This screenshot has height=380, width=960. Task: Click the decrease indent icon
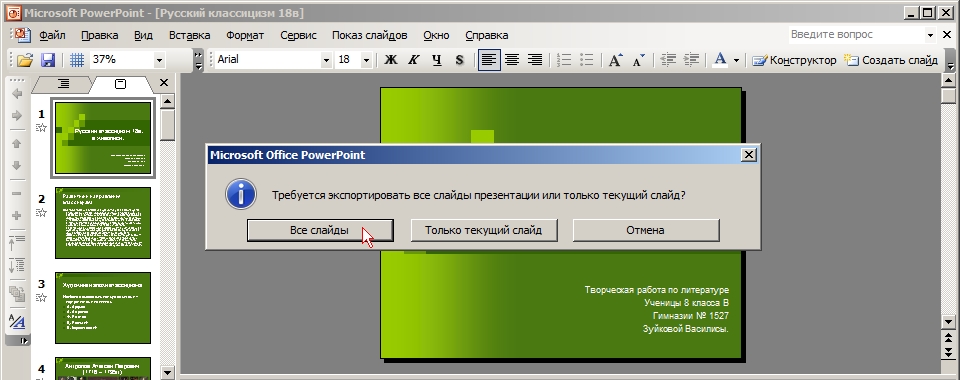point(668,60)
